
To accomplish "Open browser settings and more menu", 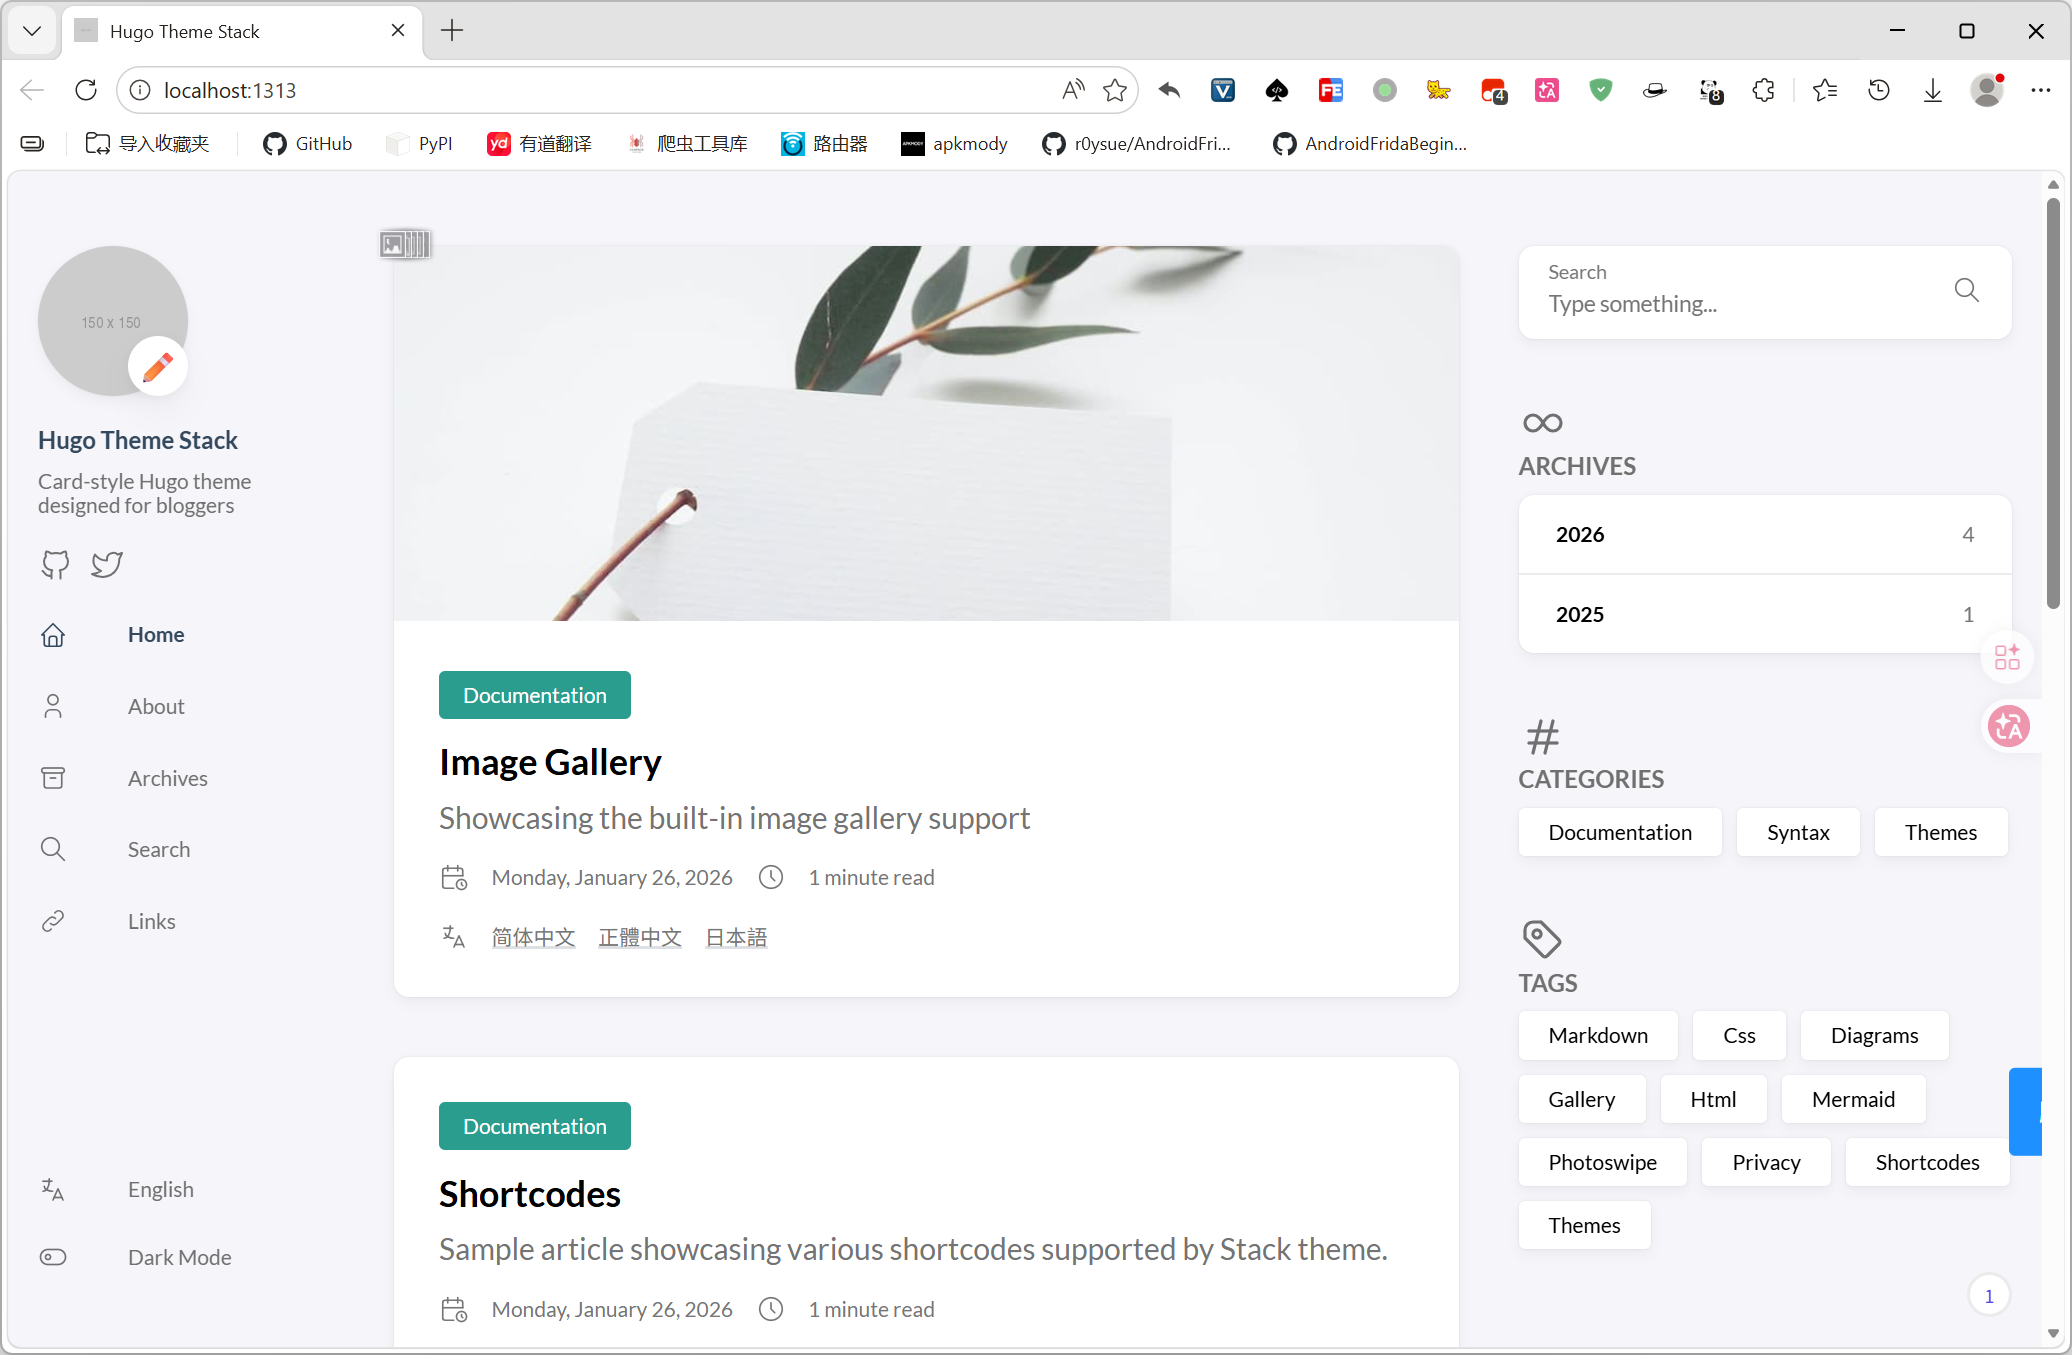I will (x=2040, y=90).
